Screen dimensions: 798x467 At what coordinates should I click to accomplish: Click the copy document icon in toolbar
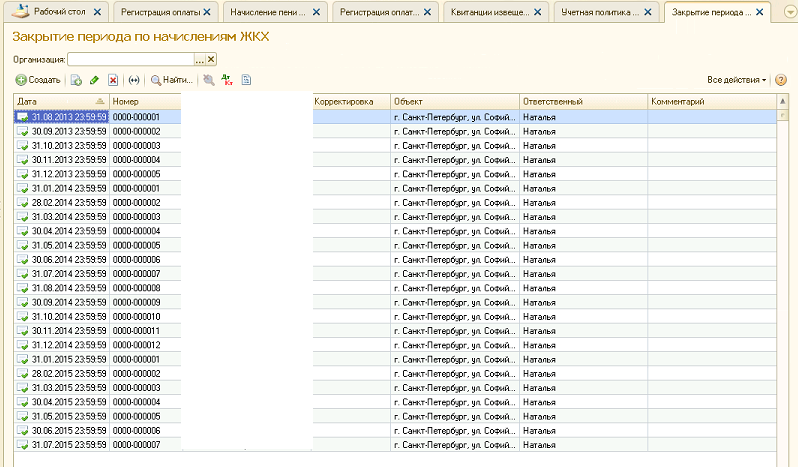(x=76, y=80)
